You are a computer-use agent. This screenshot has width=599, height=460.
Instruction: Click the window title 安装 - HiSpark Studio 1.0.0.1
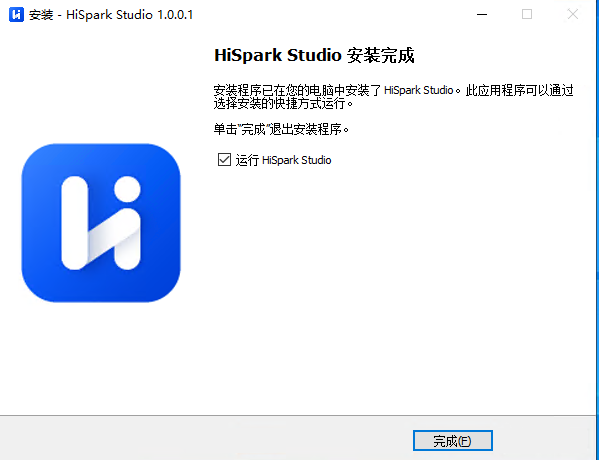pos(111,15)
